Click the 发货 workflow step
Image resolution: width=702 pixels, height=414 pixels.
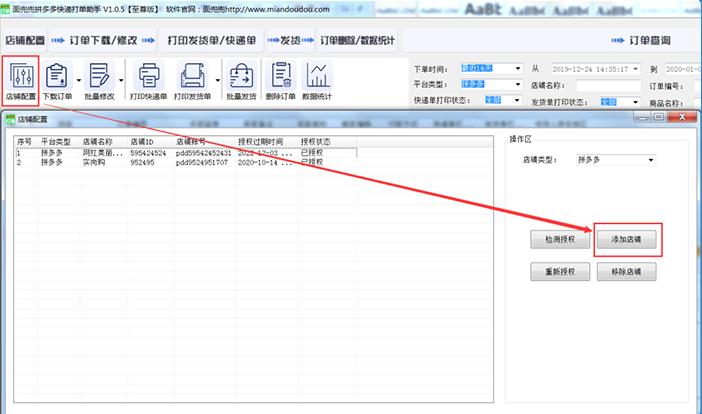[x=290, y=40]
